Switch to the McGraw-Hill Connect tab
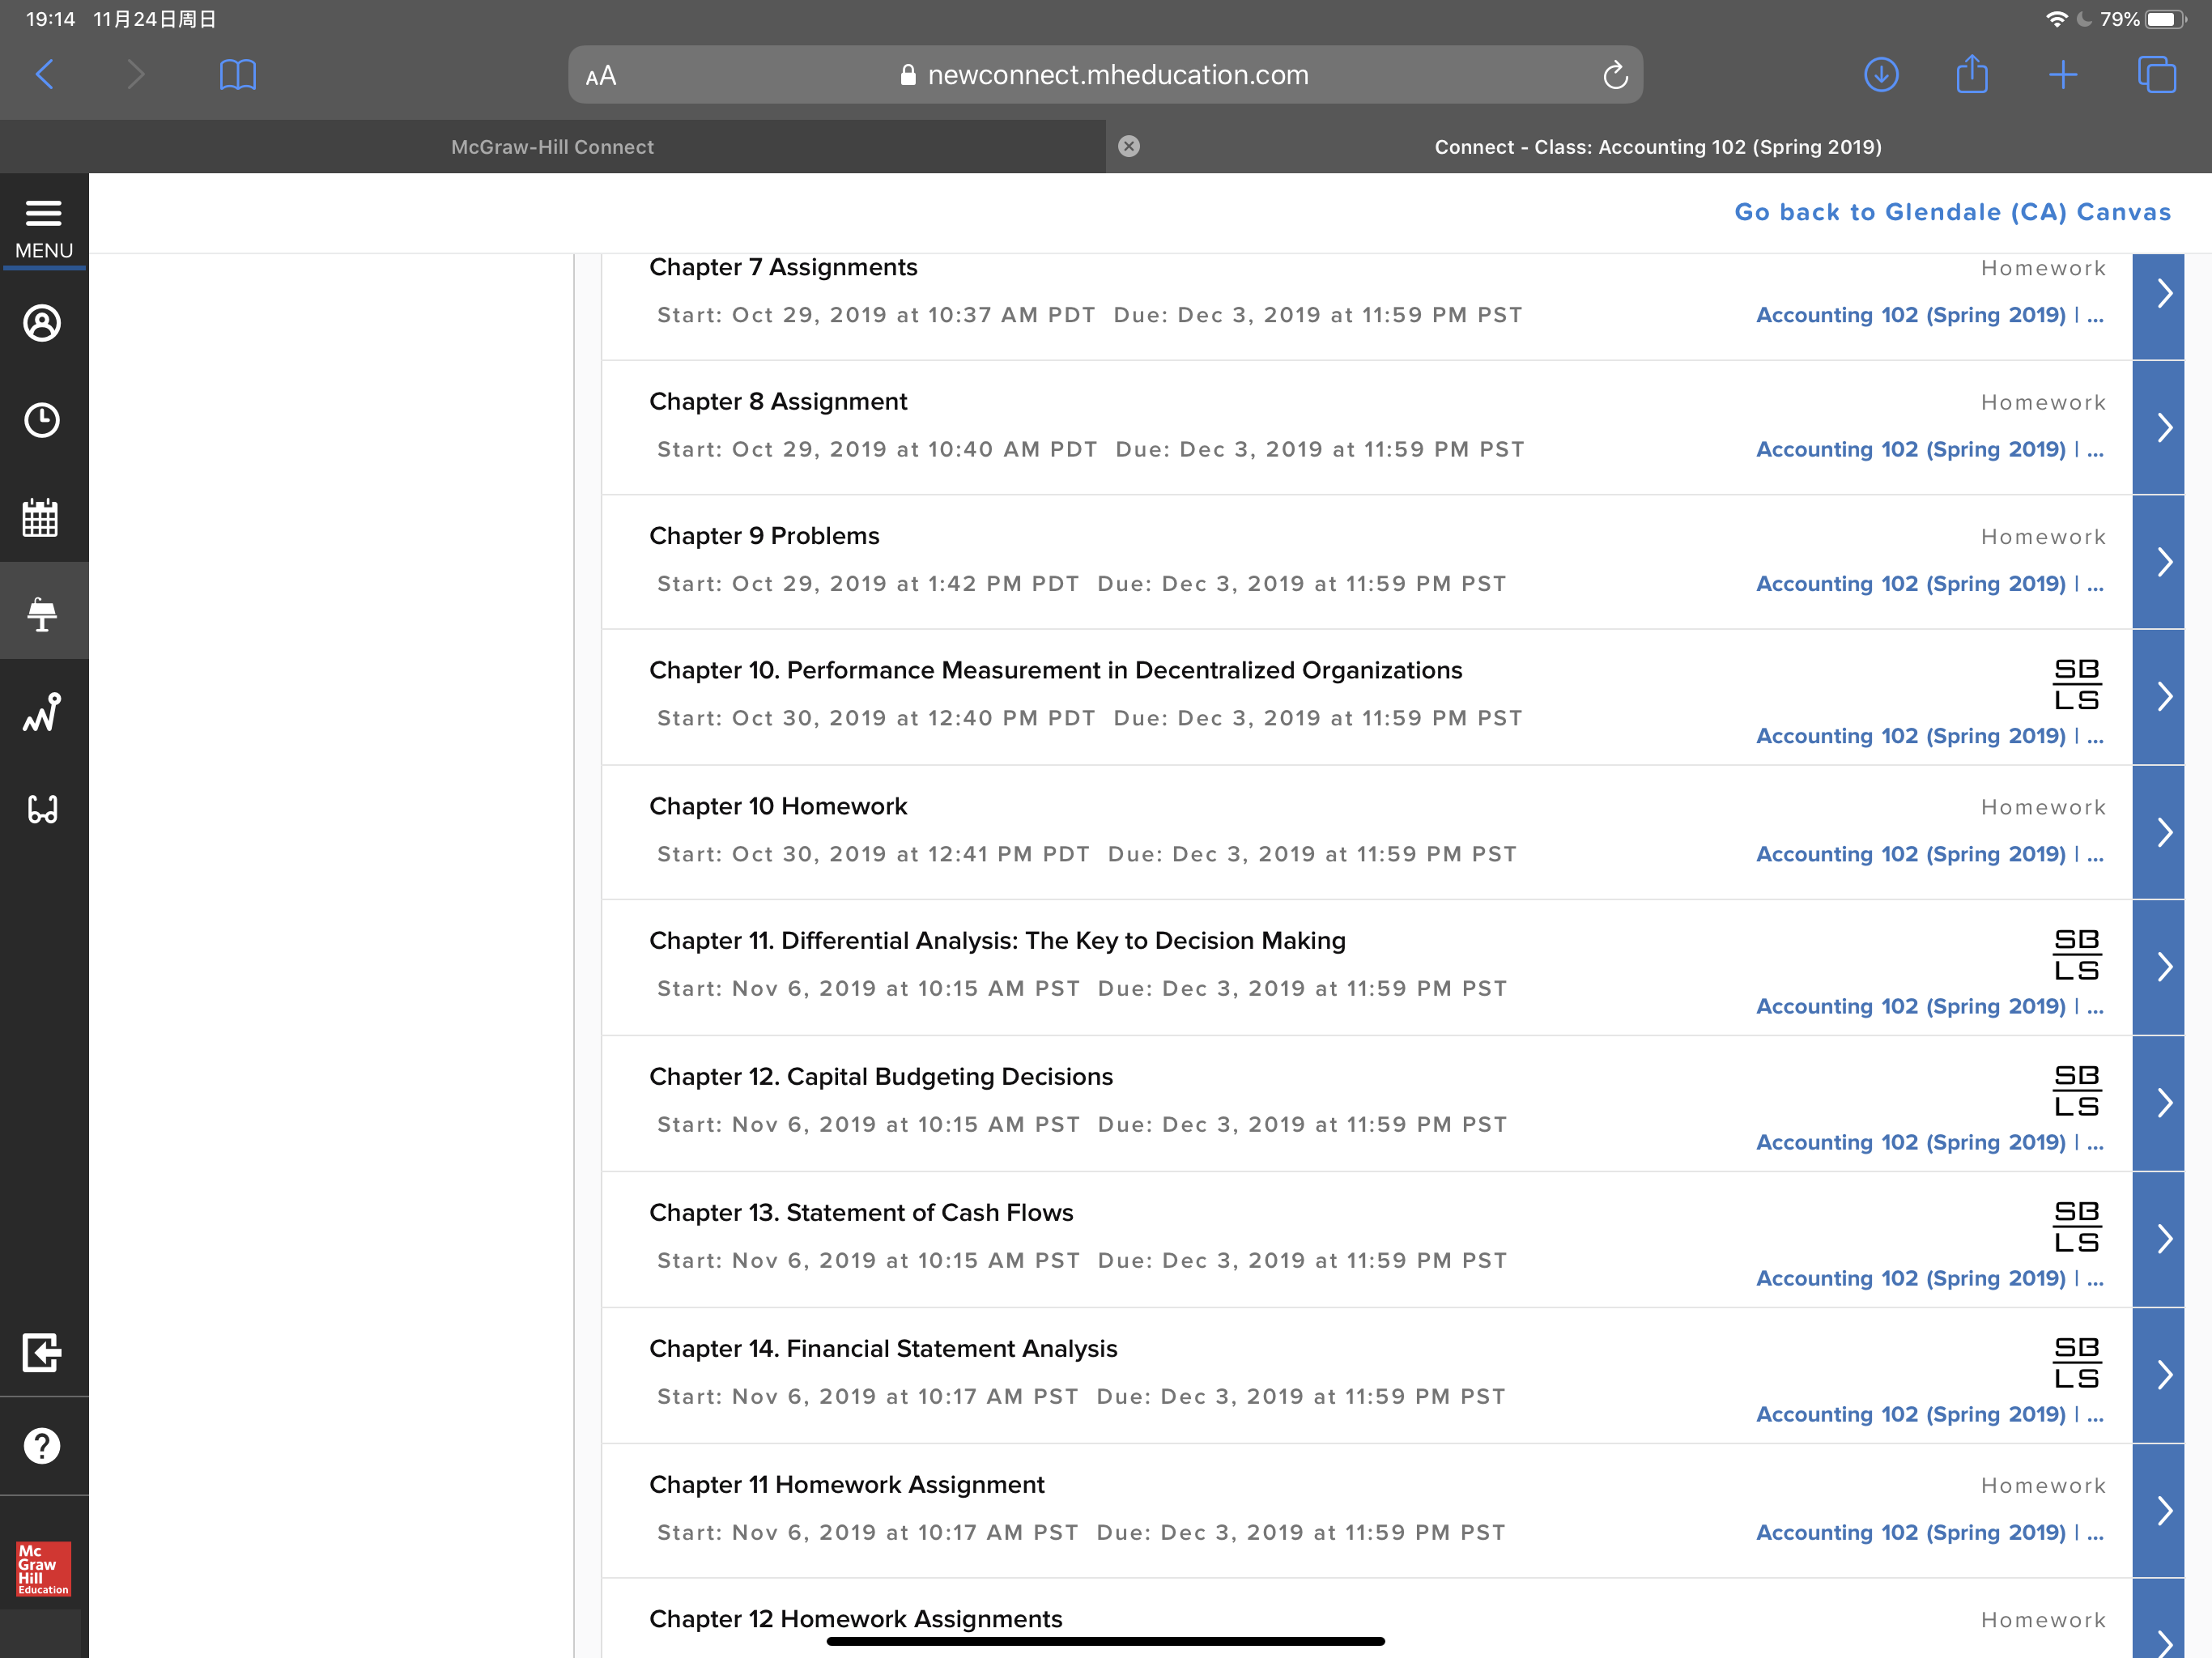2212x1658 pixels. pyautogui.click(x=553, y=146)
